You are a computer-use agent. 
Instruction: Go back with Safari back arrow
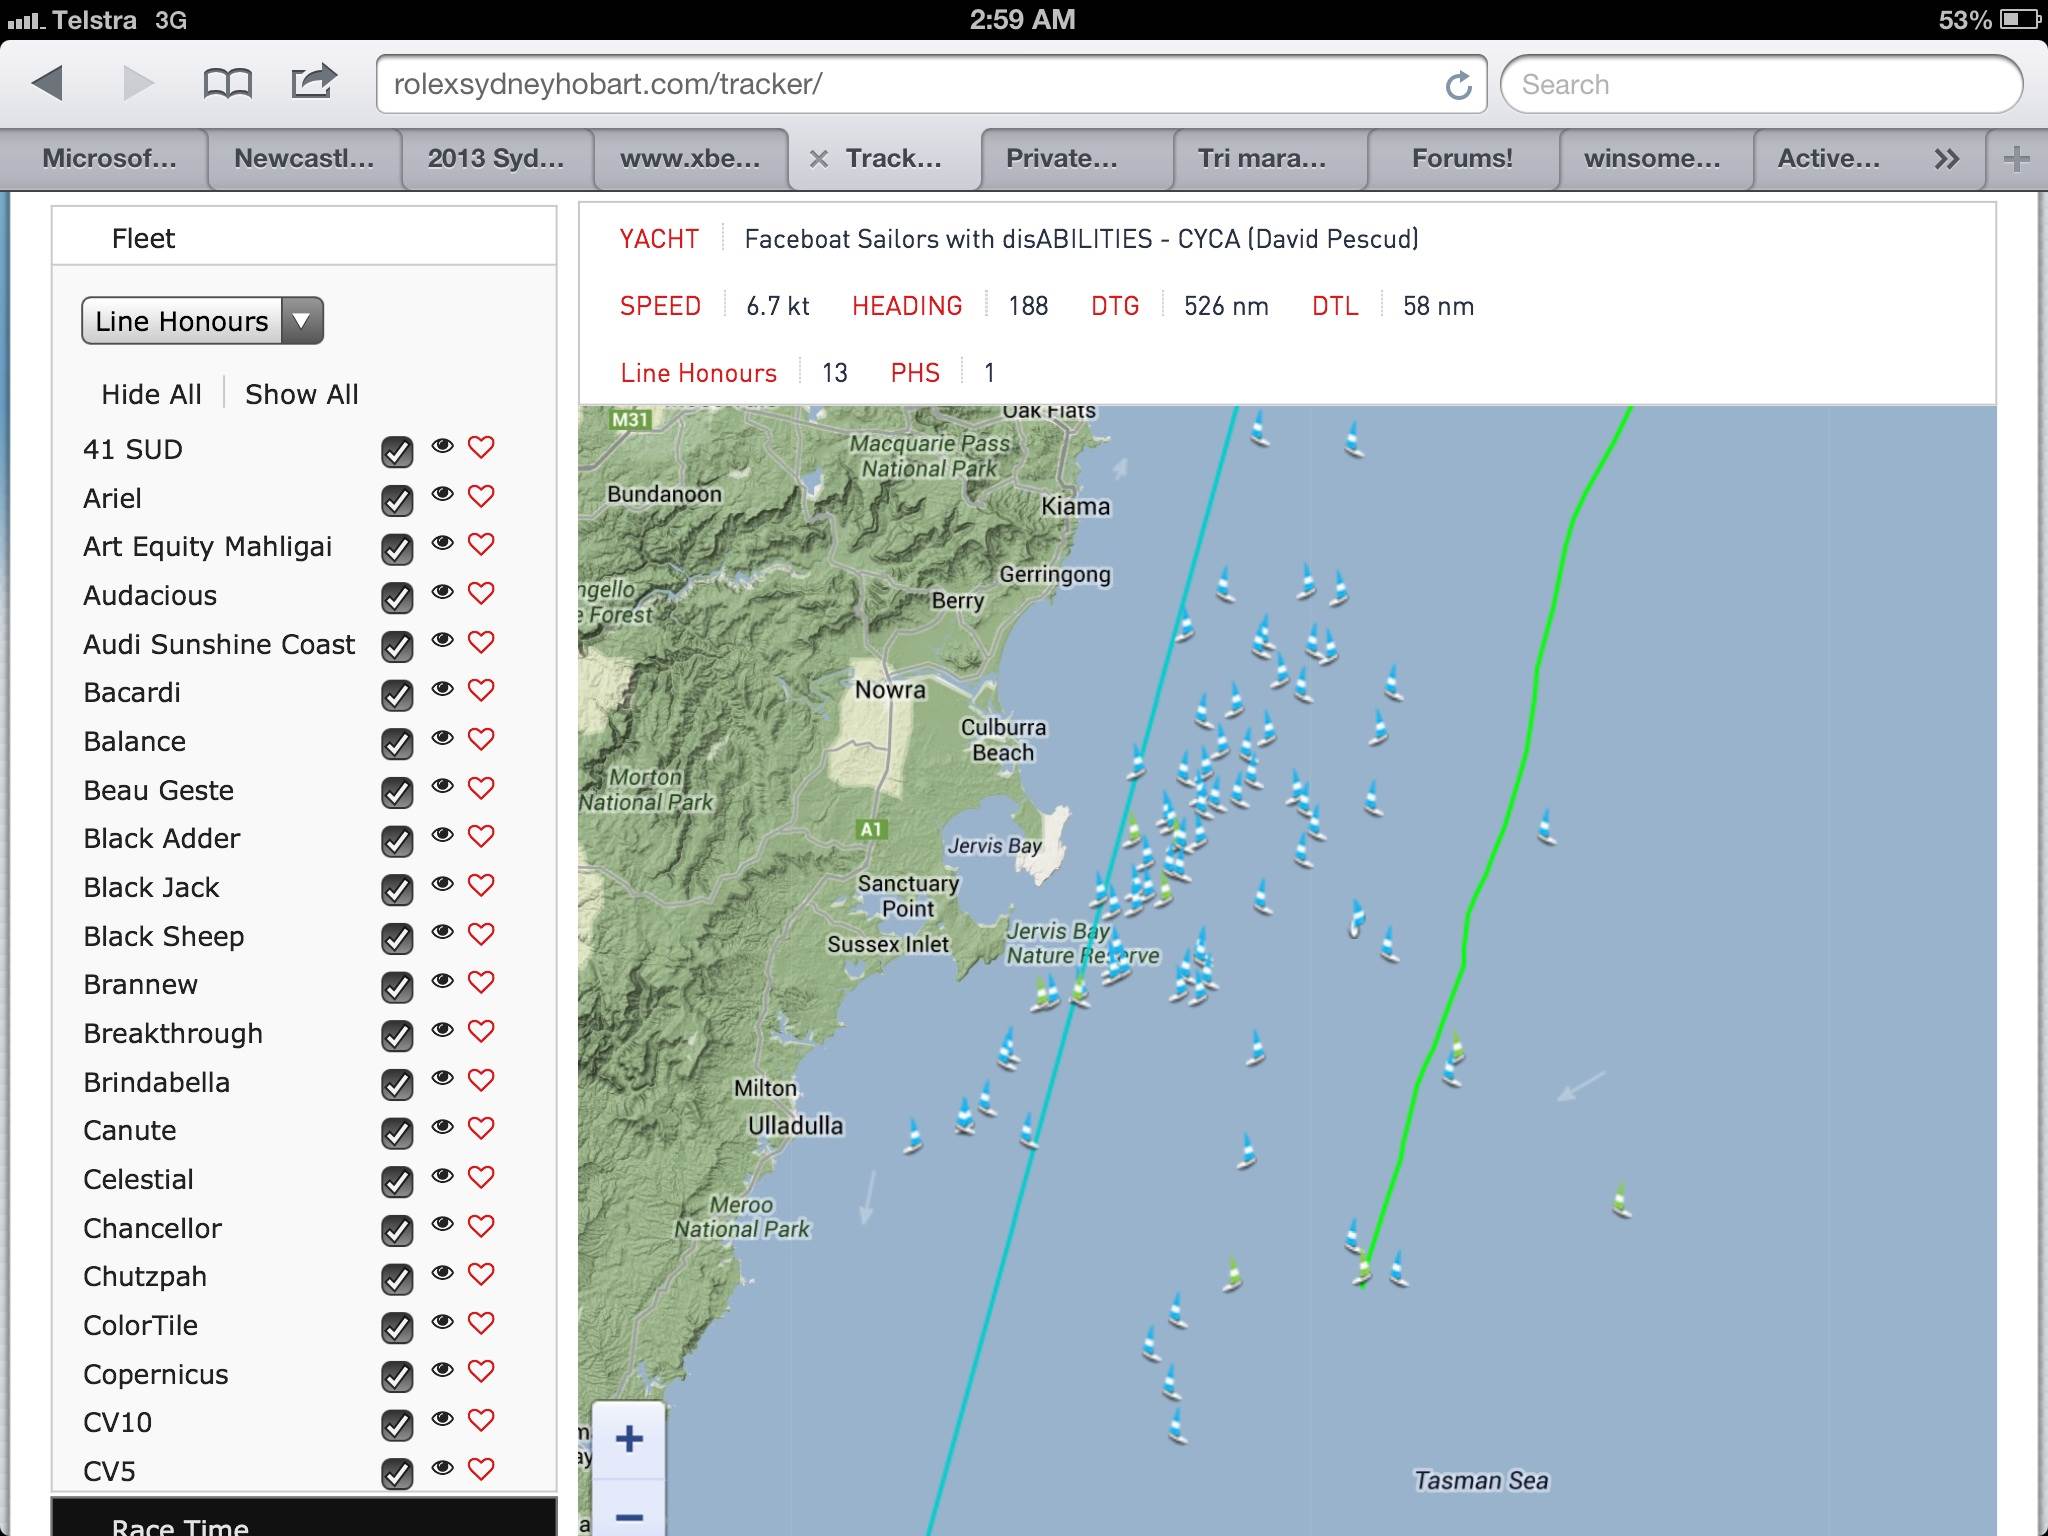(48, 84)
